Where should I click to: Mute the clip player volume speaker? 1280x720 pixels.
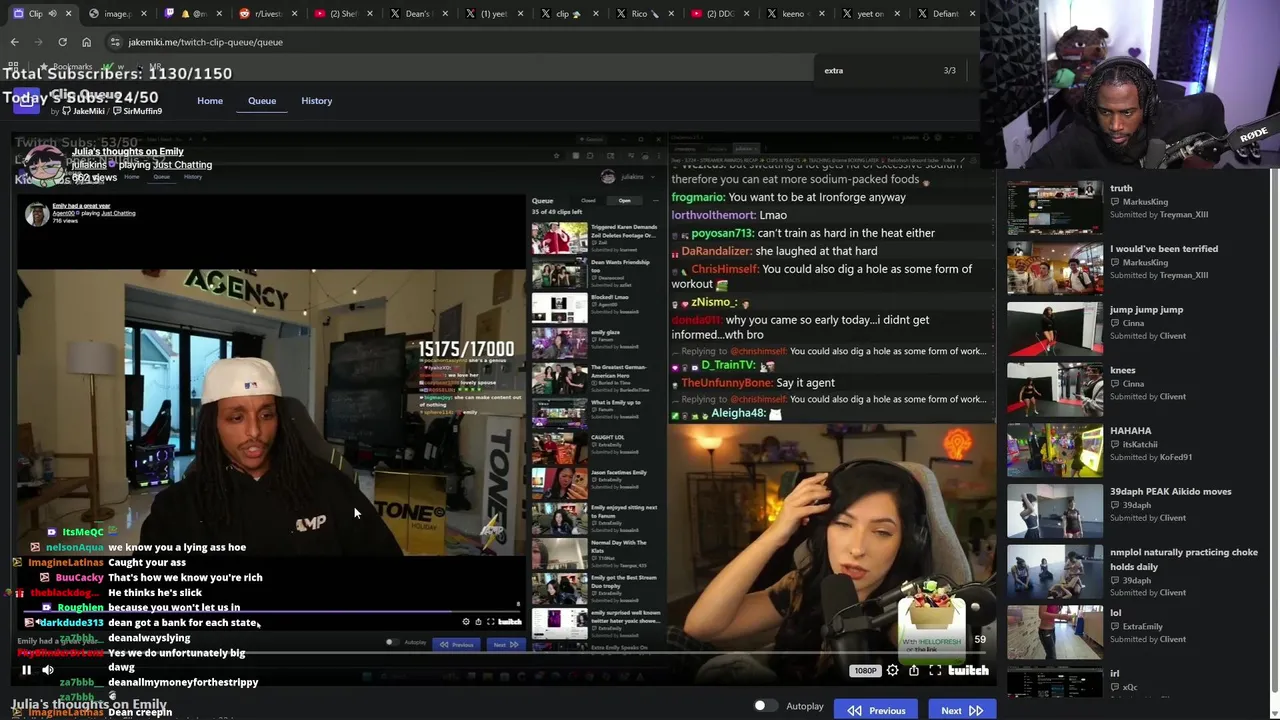click(x=47, y=670)
